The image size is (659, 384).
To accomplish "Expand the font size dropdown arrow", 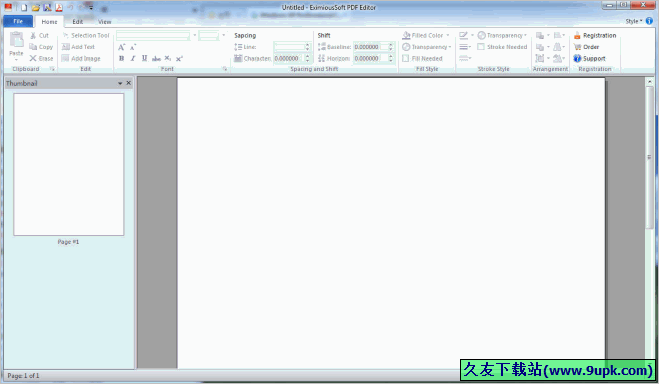I will point(224,36).
